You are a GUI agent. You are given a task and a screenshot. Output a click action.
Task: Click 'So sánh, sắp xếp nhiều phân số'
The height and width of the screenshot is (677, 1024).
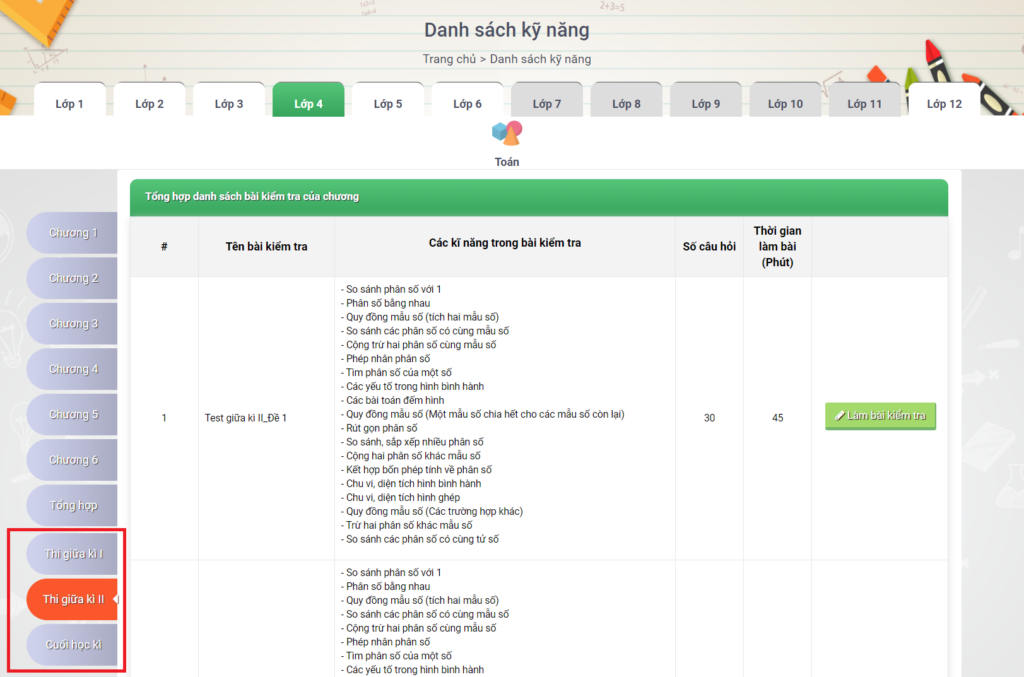pyautogui.click(x=413, y=442)
